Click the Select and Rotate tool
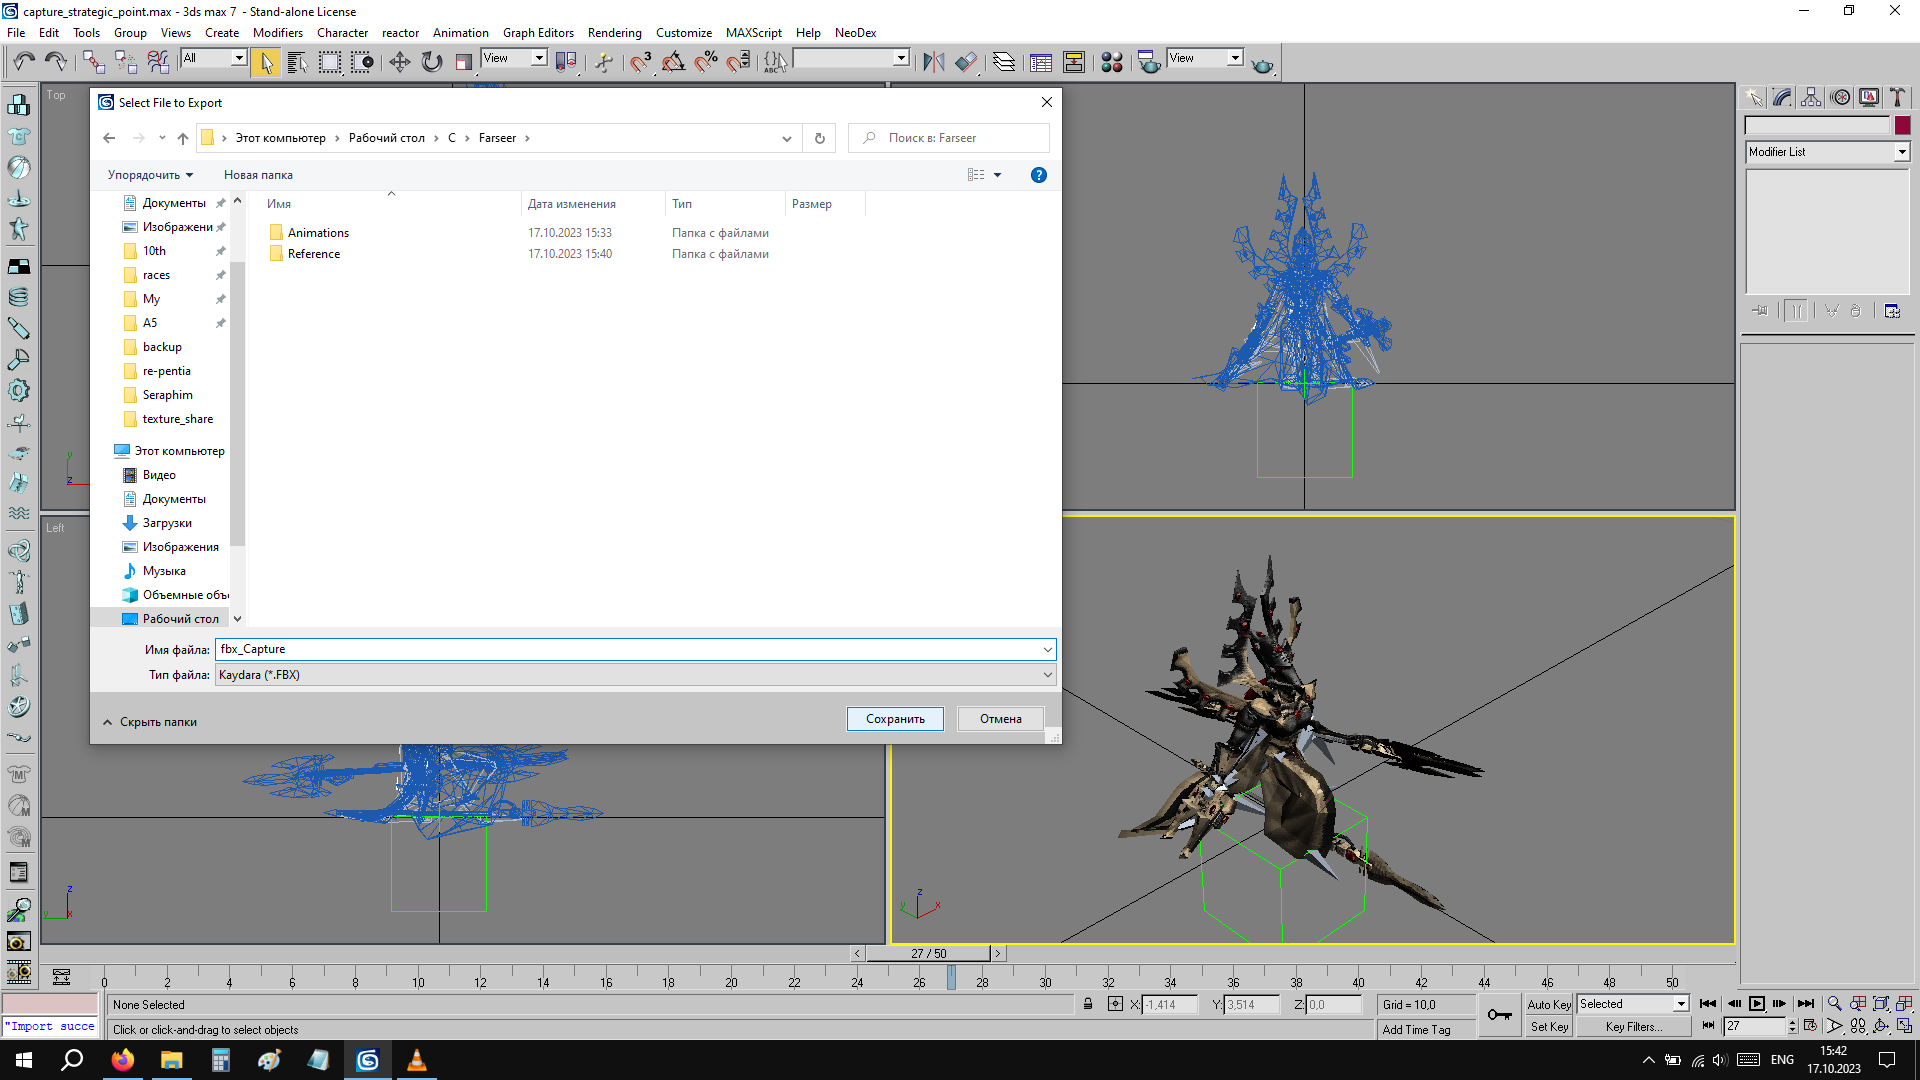This screenshot has height=1080, width=1920. pyautogui.click(x=431, y=62)
